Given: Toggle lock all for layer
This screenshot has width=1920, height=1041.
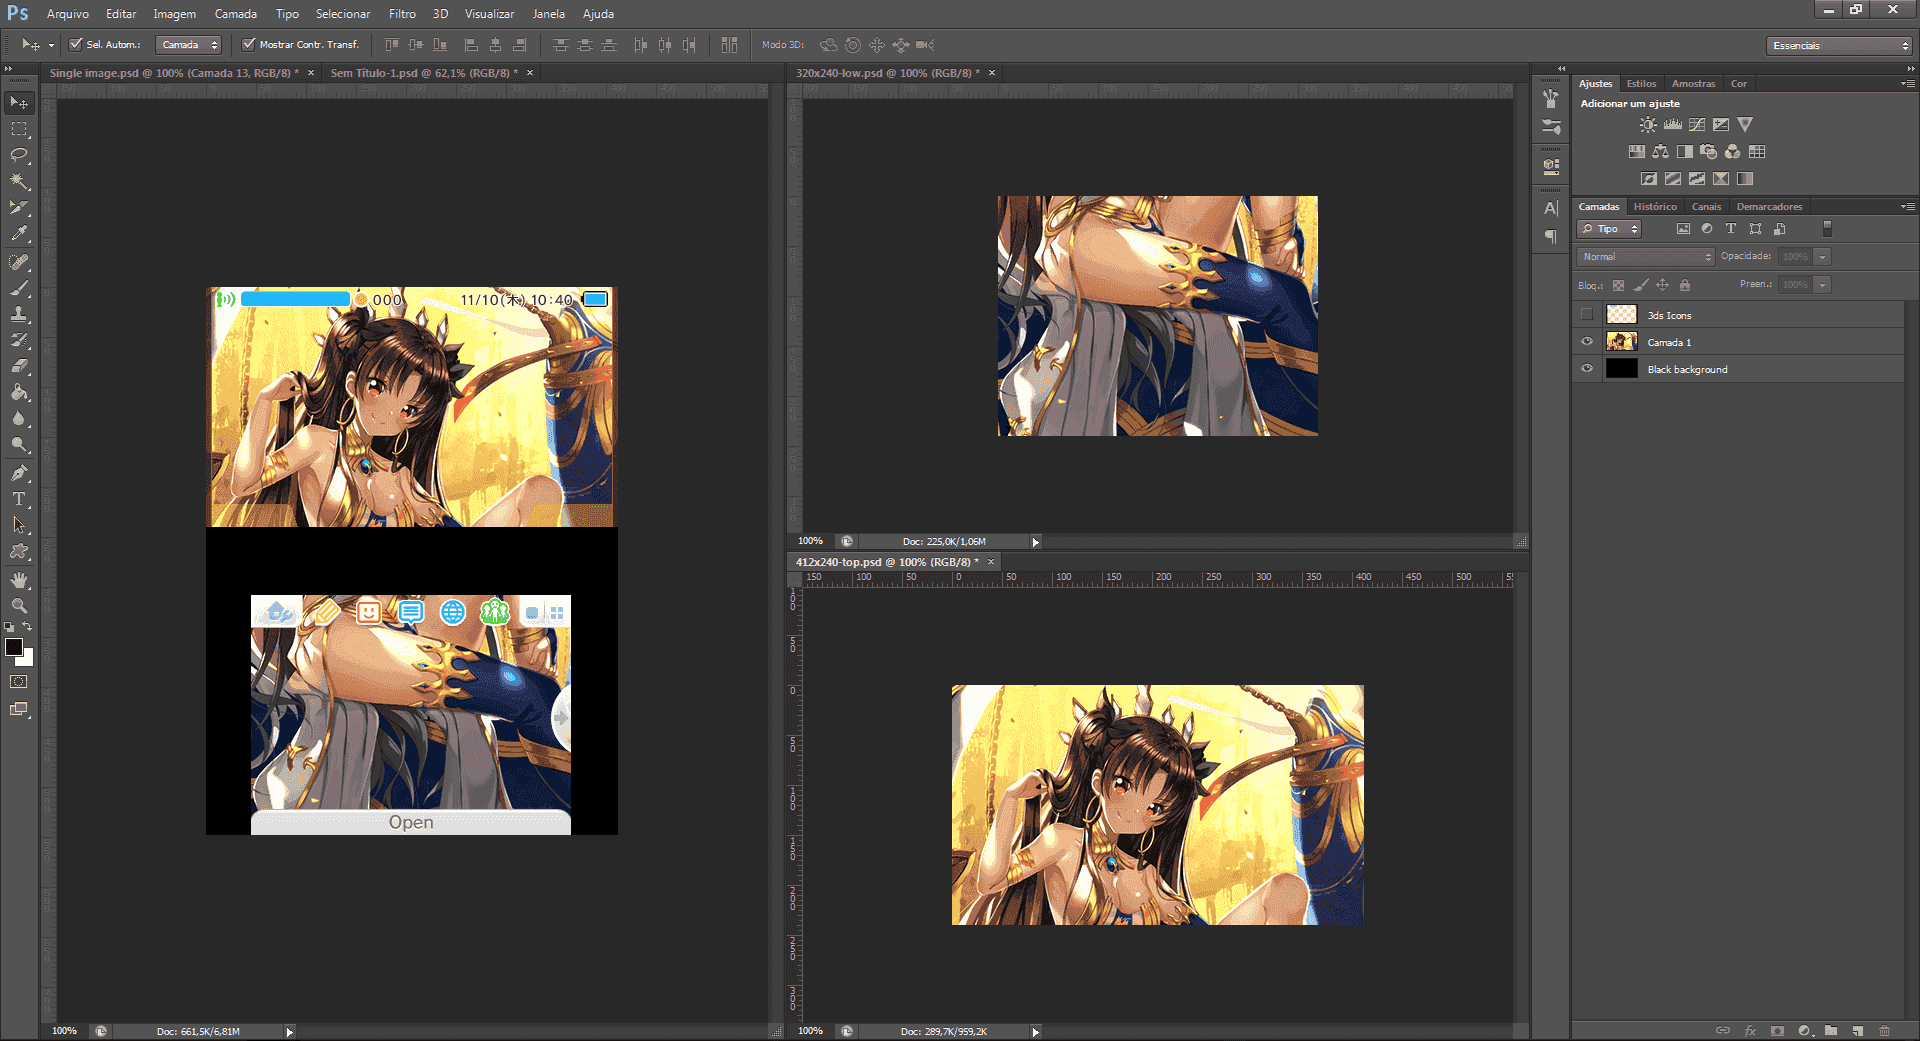Looking at the screenshot, I should click(x=1685, y=285).
